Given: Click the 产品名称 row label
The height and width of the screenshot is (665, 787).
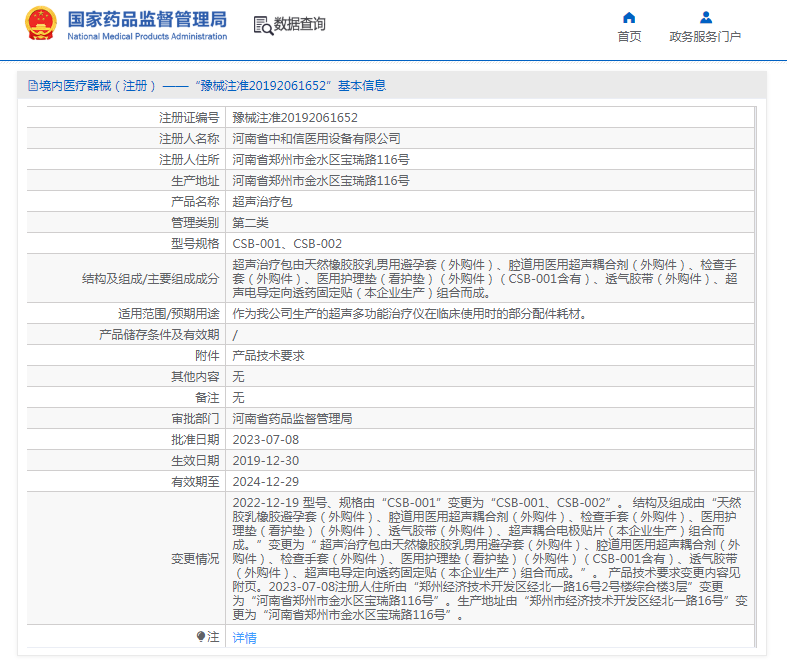Looking at the screenshot, I should [195, 202].
